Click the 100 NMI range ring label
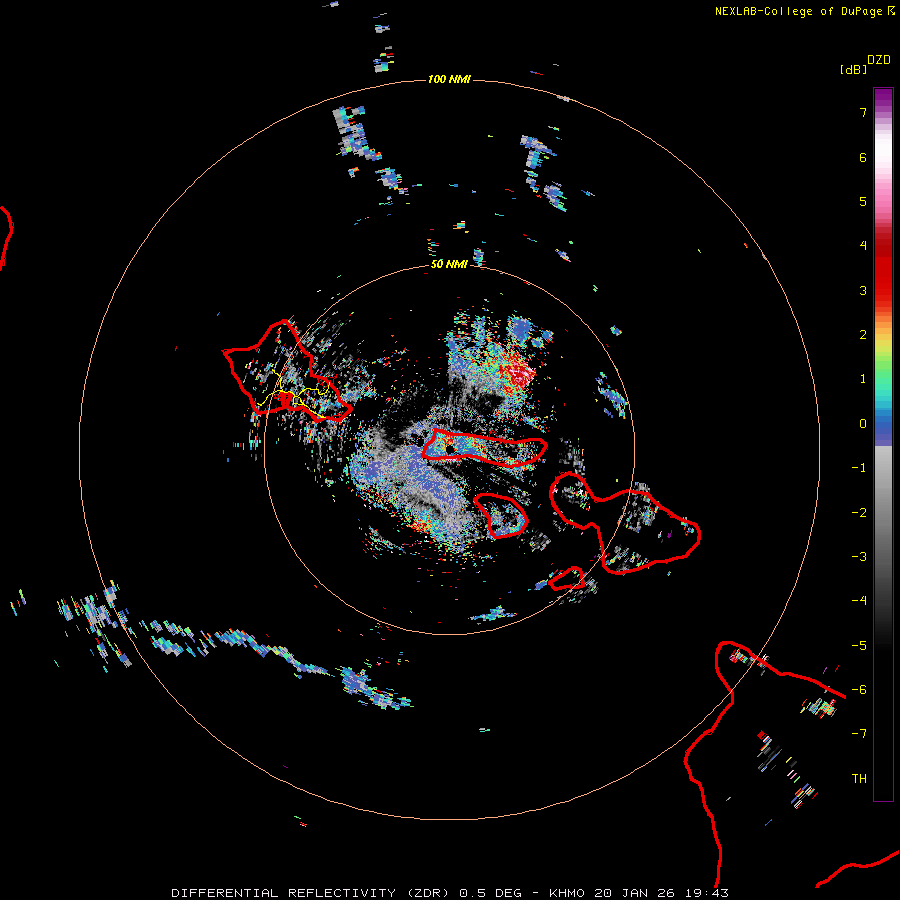 (x=449, y=79)
